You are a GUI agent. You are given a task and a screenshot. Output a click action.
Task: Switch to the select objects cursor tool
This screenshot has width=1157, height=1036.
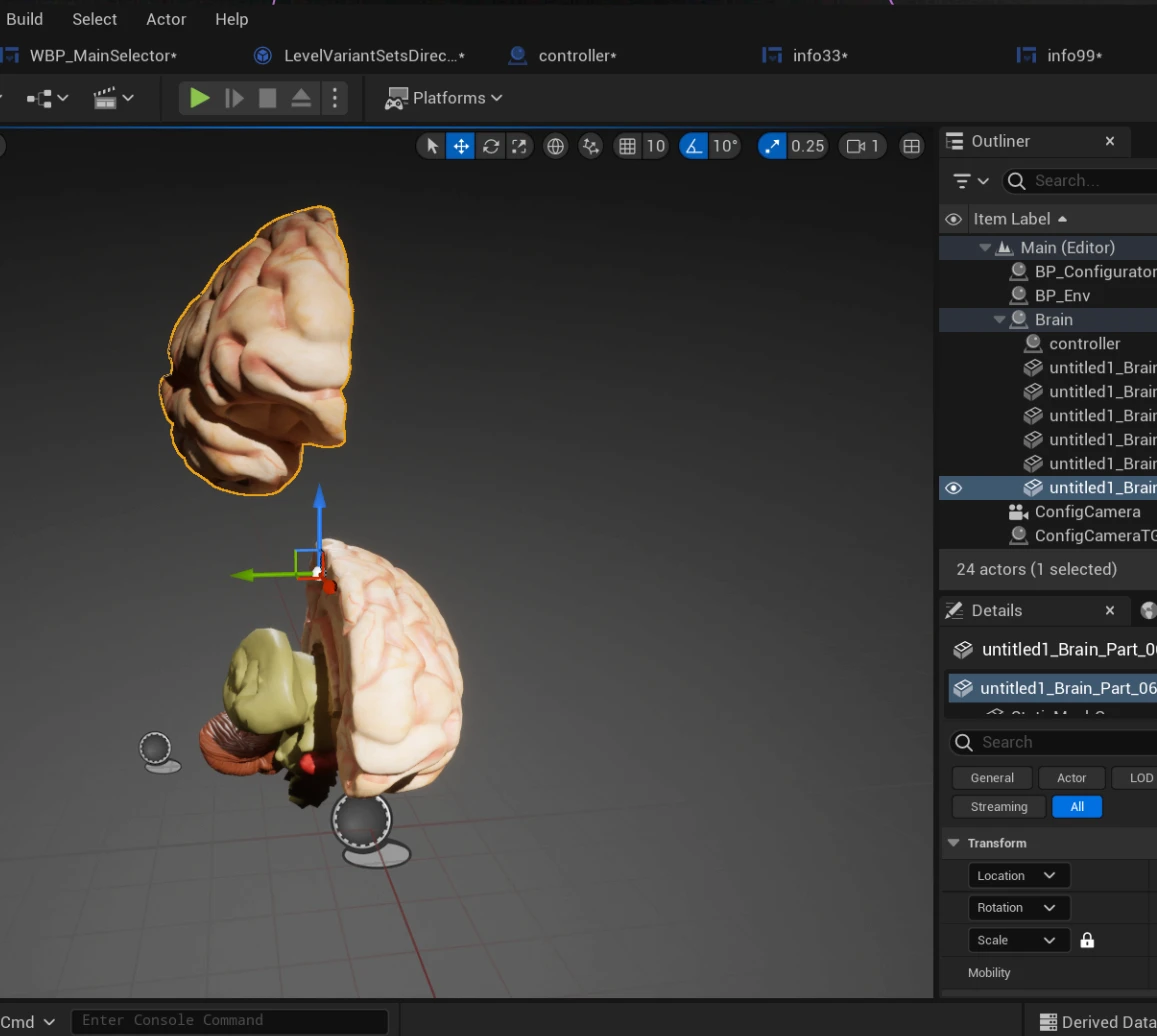pos(432,146)
